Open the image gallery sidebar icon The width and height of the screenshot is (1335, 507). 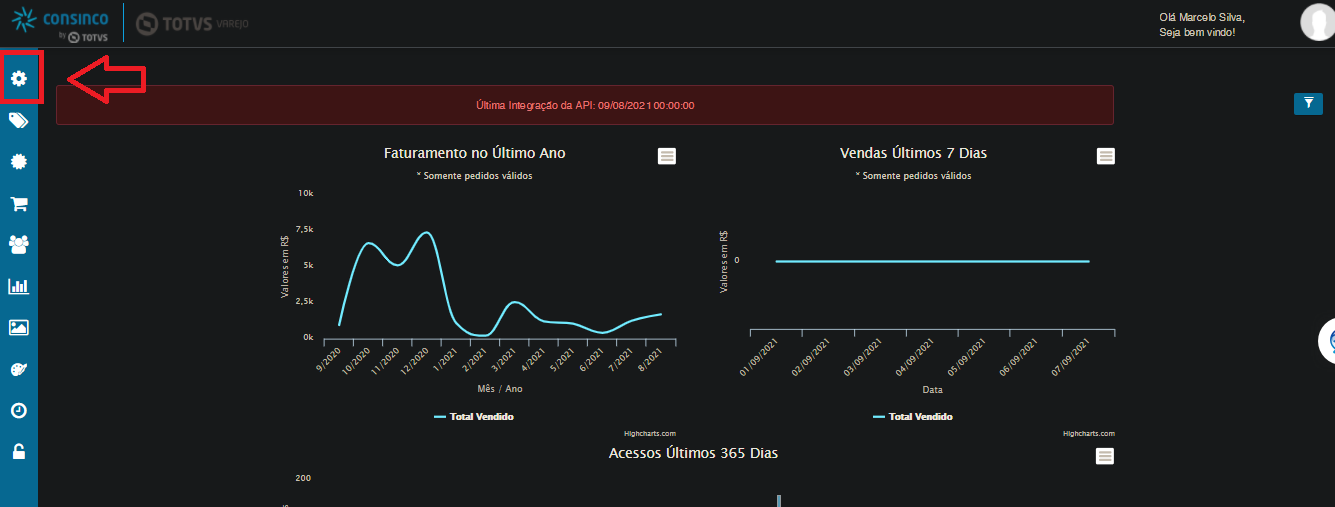[19, 327]
